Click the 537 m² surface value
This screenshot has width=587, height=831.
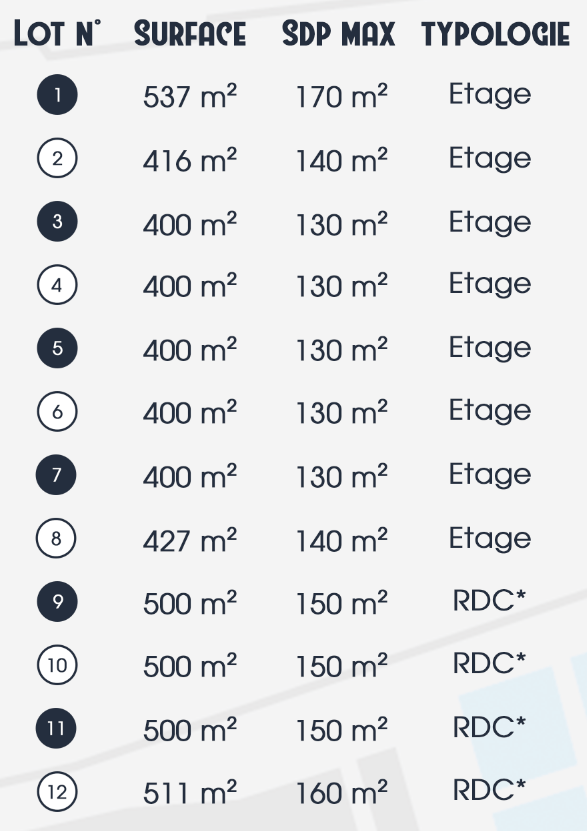pyautogui.click(x=190, y=96)
